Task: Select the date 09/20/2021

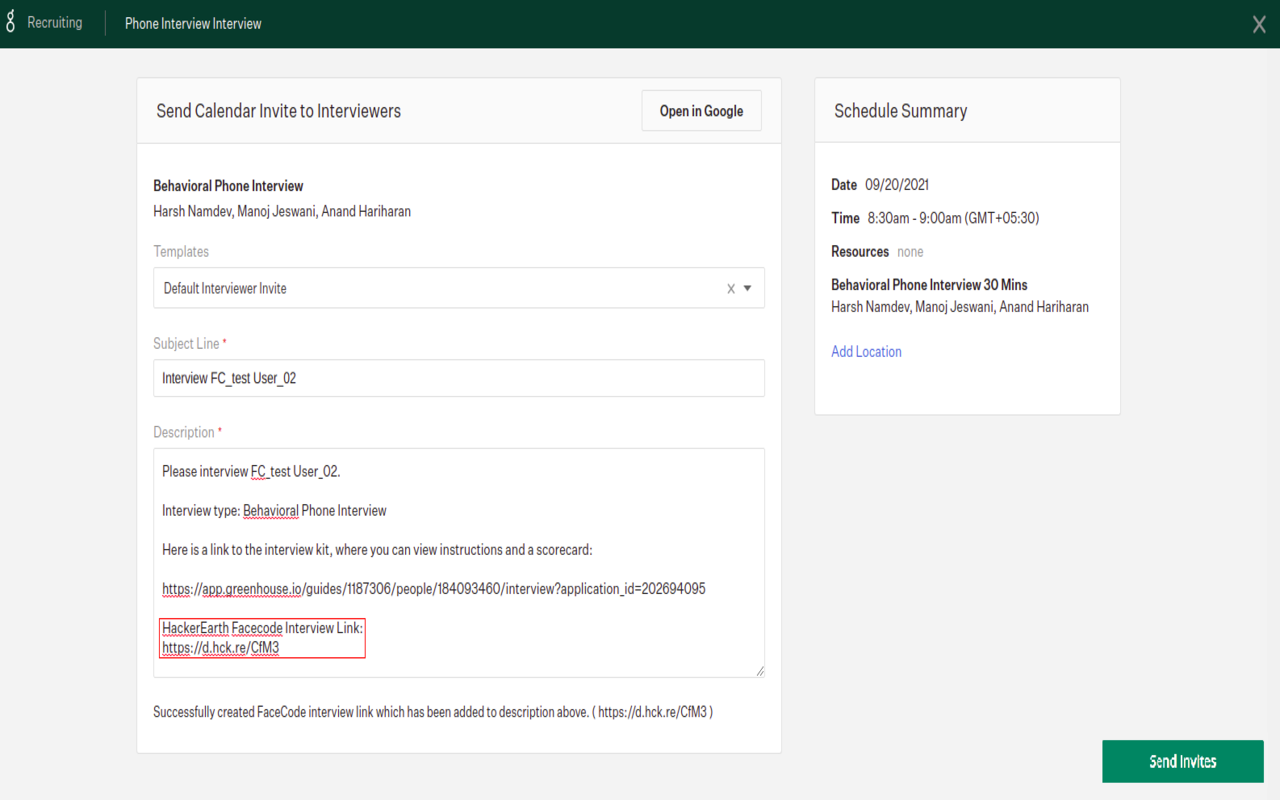Action: click(x=897, y=184)
